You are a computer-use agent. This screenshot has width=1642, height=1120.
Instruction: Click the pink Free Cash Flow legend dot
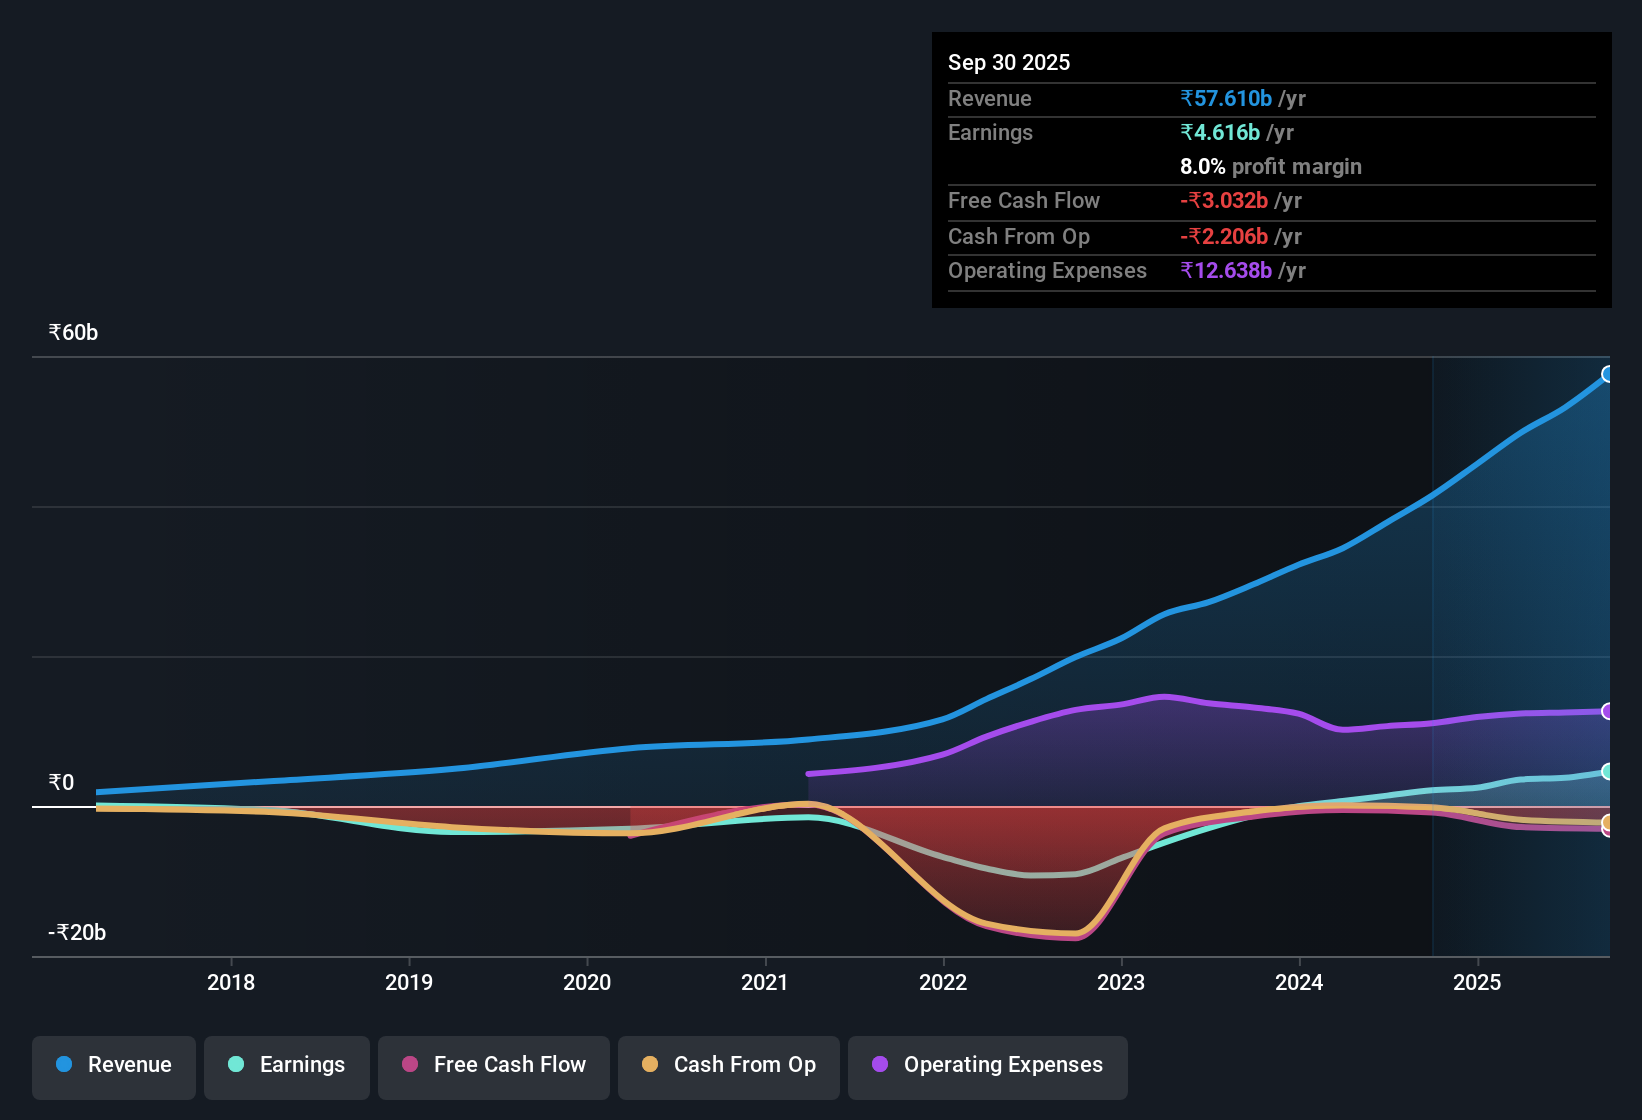(x=410, y=1065)
